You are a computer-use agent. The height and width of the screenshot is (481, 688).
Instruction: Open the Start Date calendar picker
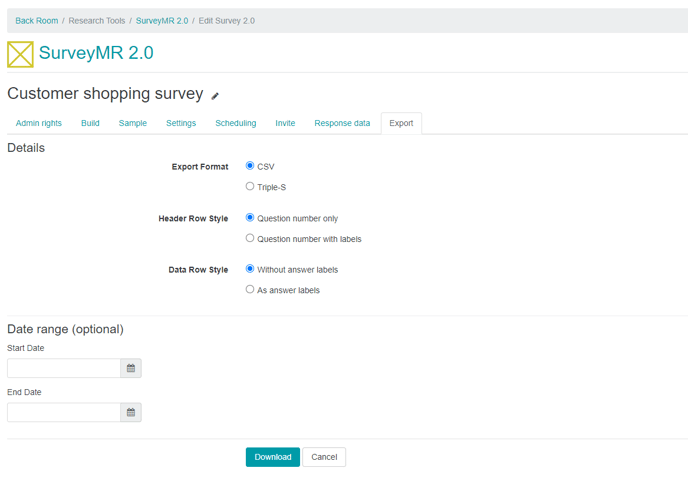tap(131, 368)
